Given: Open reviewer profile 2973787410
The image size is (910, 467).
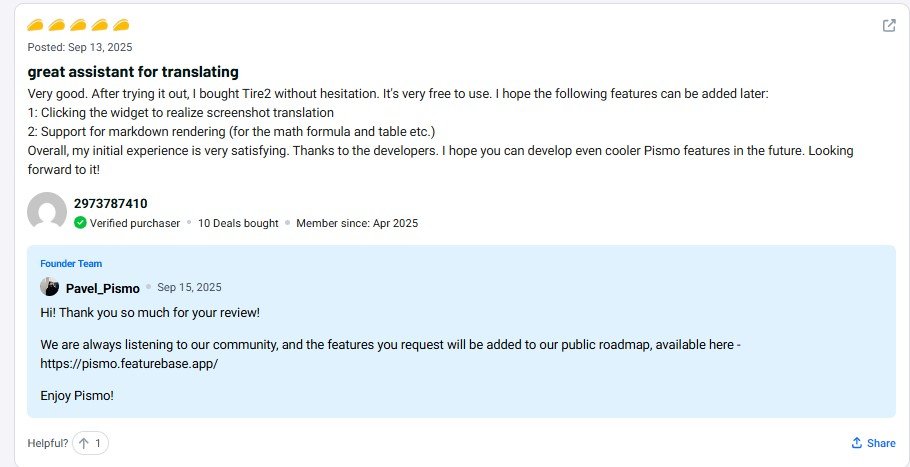Looking at the screenshot, I should click(110, 203).
